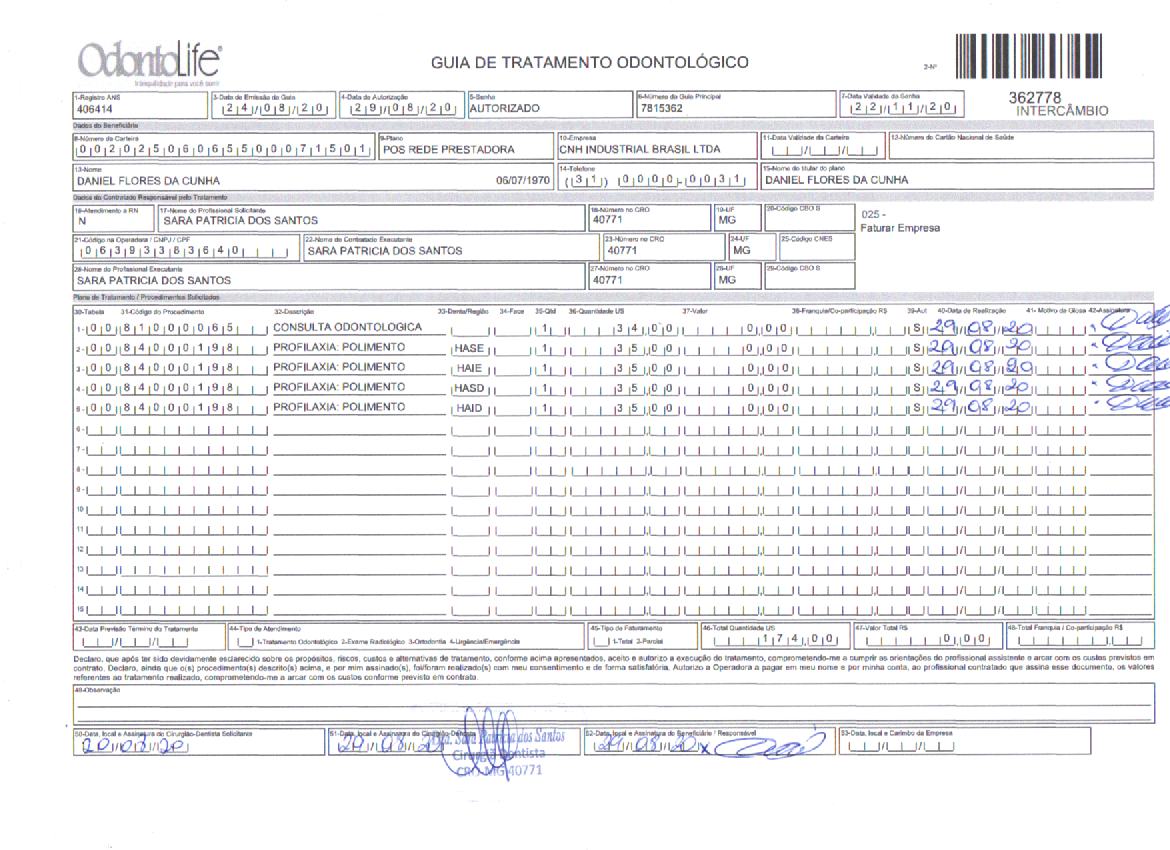
Task: Click Data Previsão Término do Tratamento field
Action: pyautogui.click(x=148, y=637)
